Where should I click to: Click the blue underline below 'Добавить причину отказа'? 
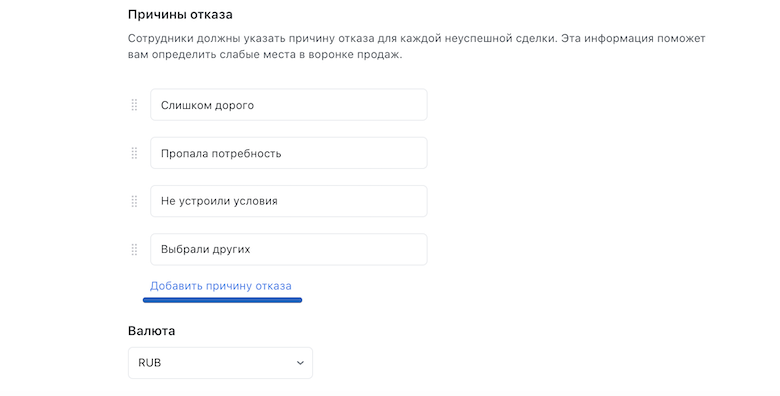click(x=222, y=300)
